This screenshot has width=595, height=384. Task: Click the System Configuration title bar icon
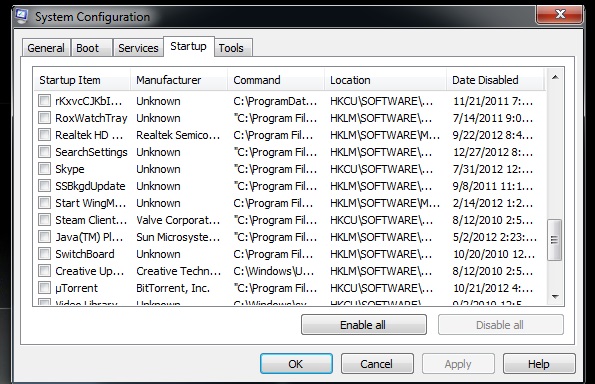click(22, 16)
